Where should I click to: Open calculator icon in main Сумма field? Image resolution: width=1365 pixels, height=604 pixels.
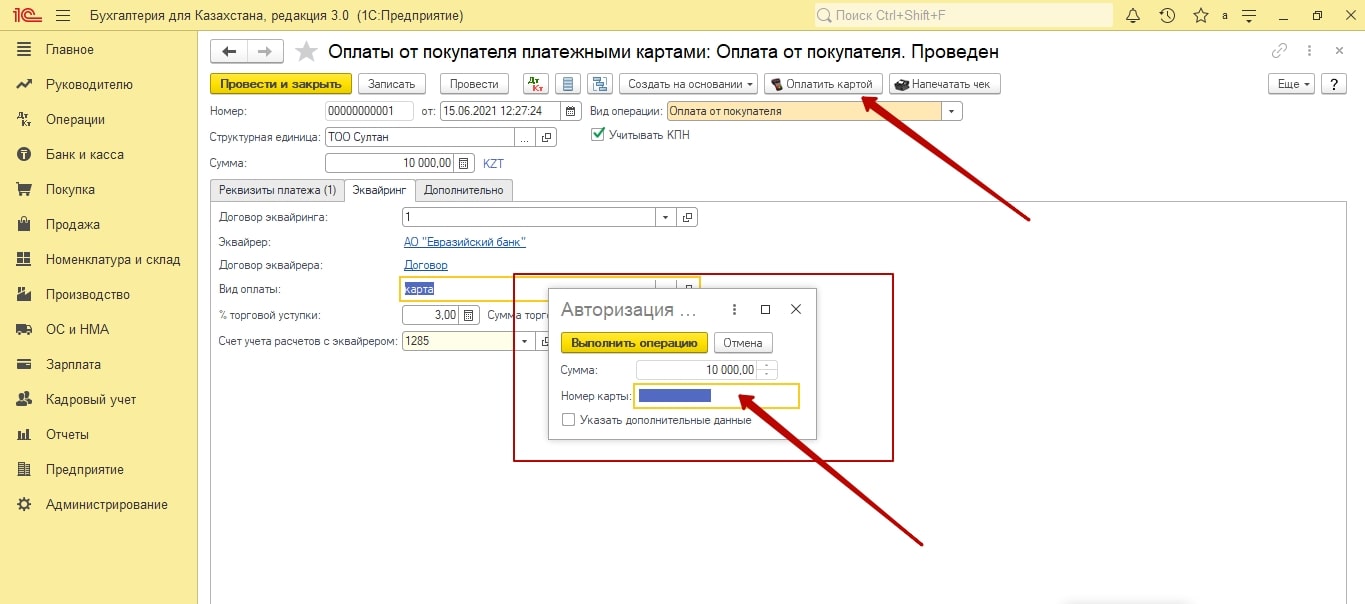[x=464, y=163]
